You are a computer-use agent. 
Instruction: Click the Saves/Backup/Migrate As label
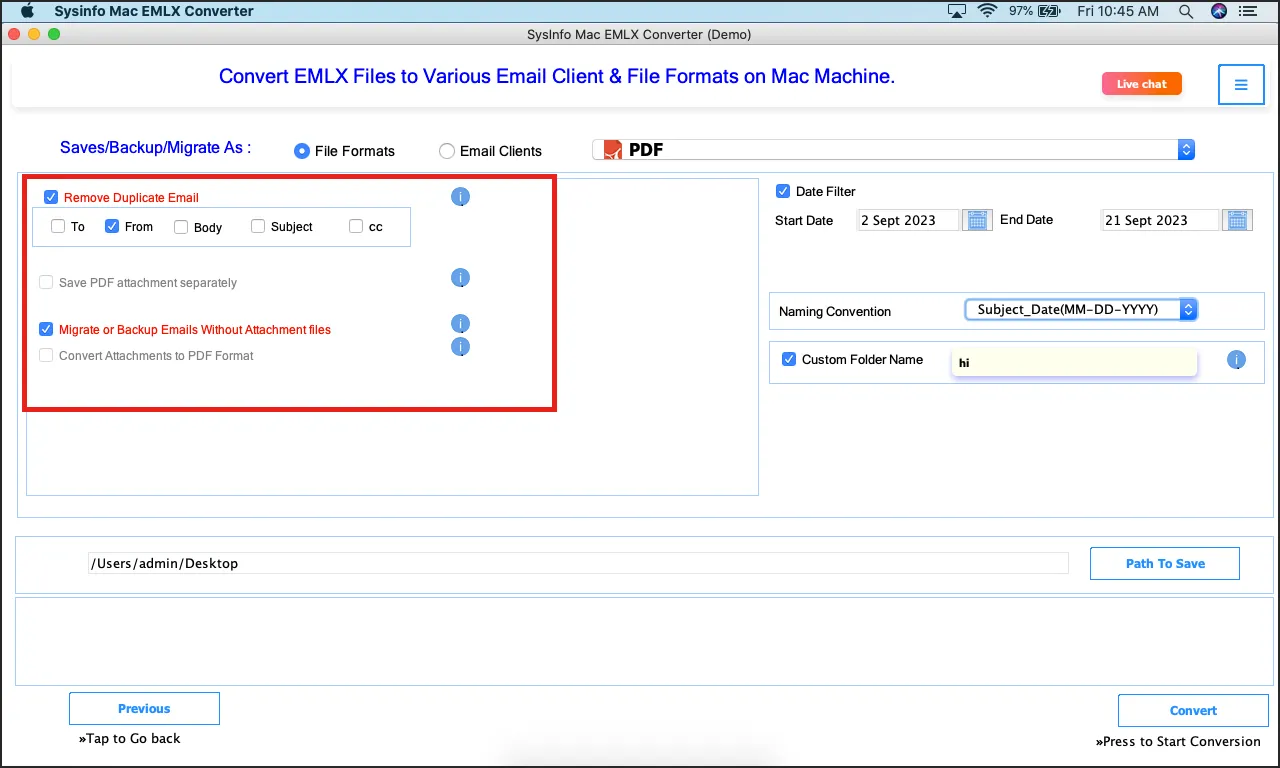156,147
